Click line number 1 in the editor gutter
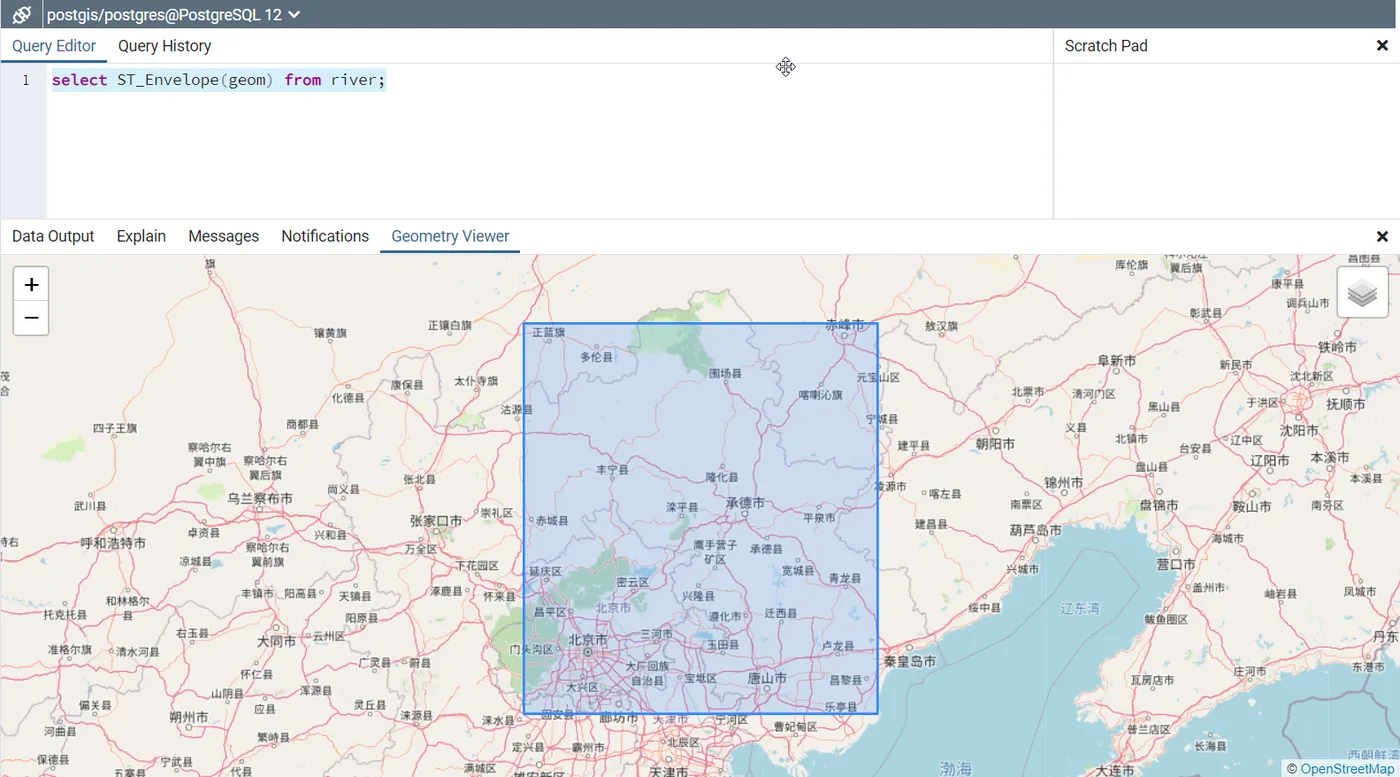This screenshot has height=777, width=1400. pyautogui.click(x=26, y=80)
